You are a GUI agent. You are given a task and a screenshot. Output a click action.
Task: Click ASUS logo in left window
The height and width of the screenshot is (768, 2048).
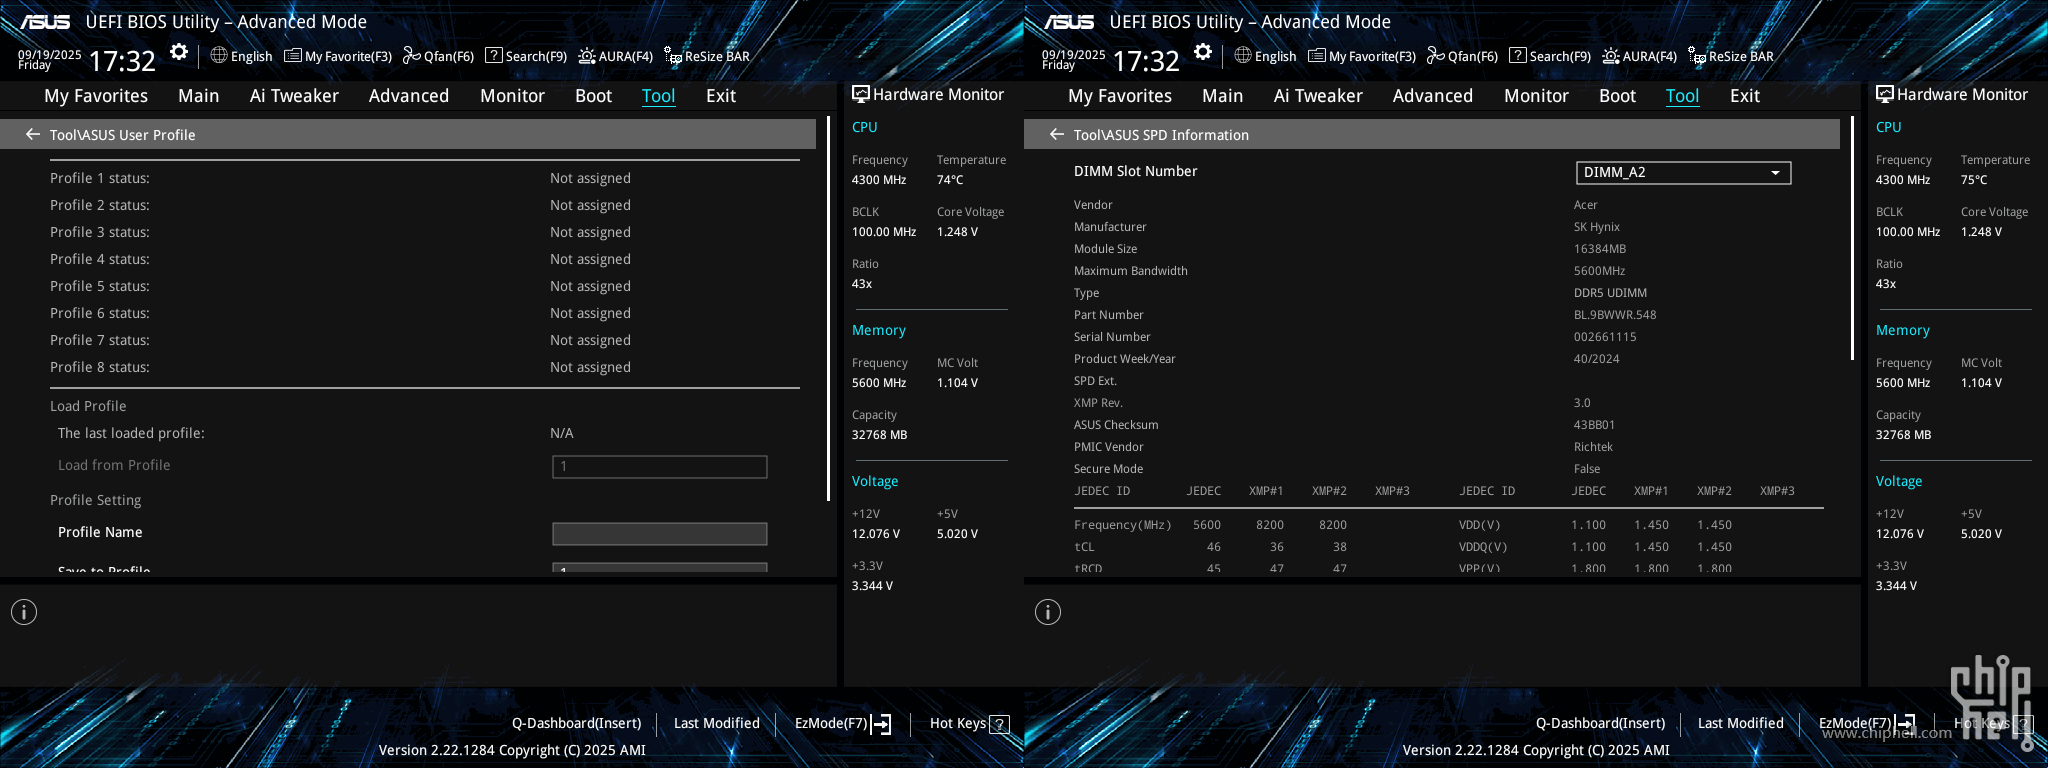click(x=45, y=22)
